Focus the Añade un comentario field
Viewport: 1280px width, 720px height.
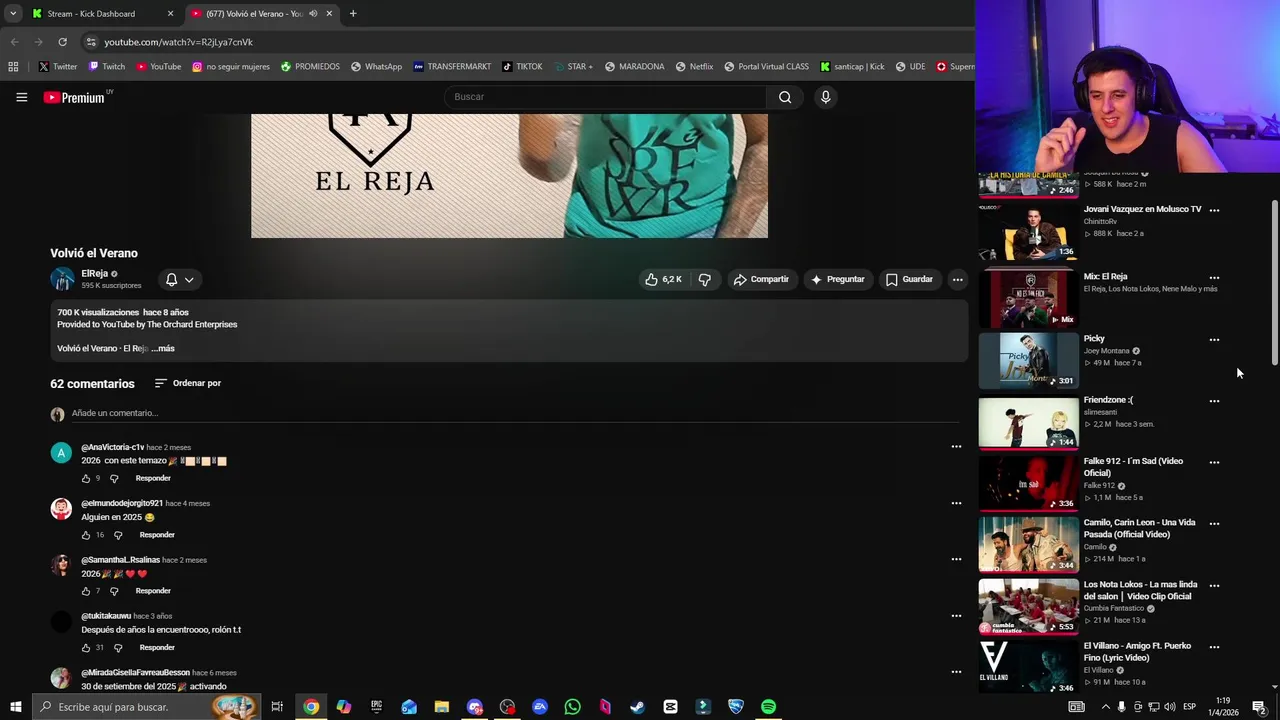(x=515, y=413)
